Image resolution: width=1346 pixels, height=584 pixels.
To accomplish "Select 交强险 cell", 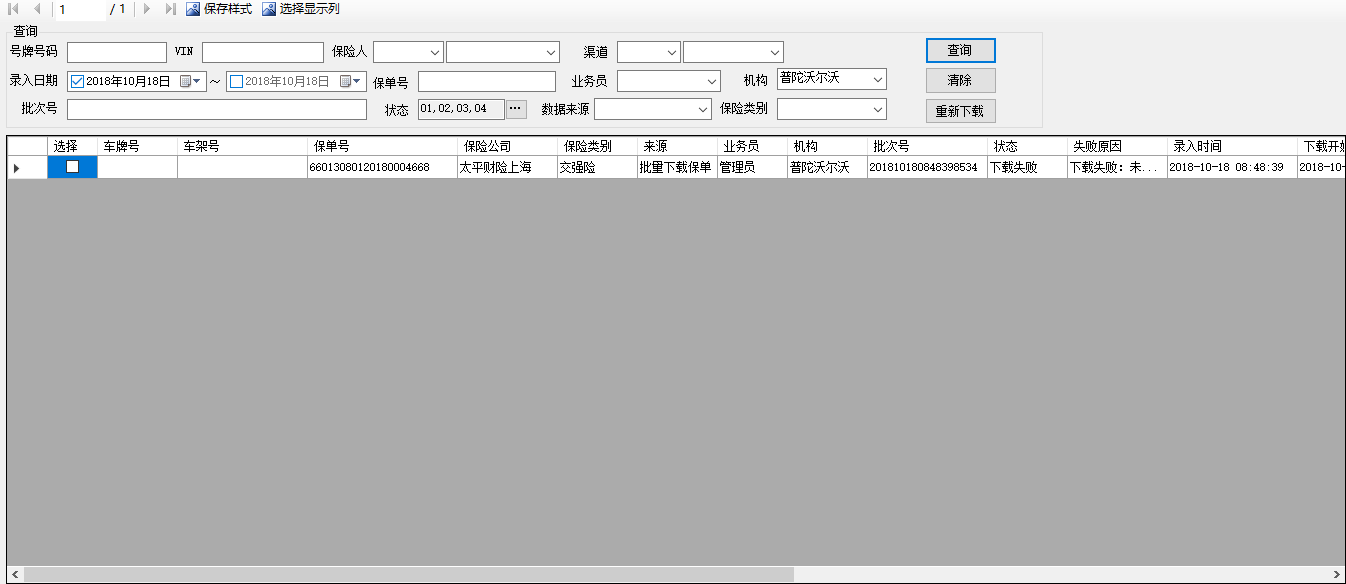I will pyautogui.click(x=598, y=167).
